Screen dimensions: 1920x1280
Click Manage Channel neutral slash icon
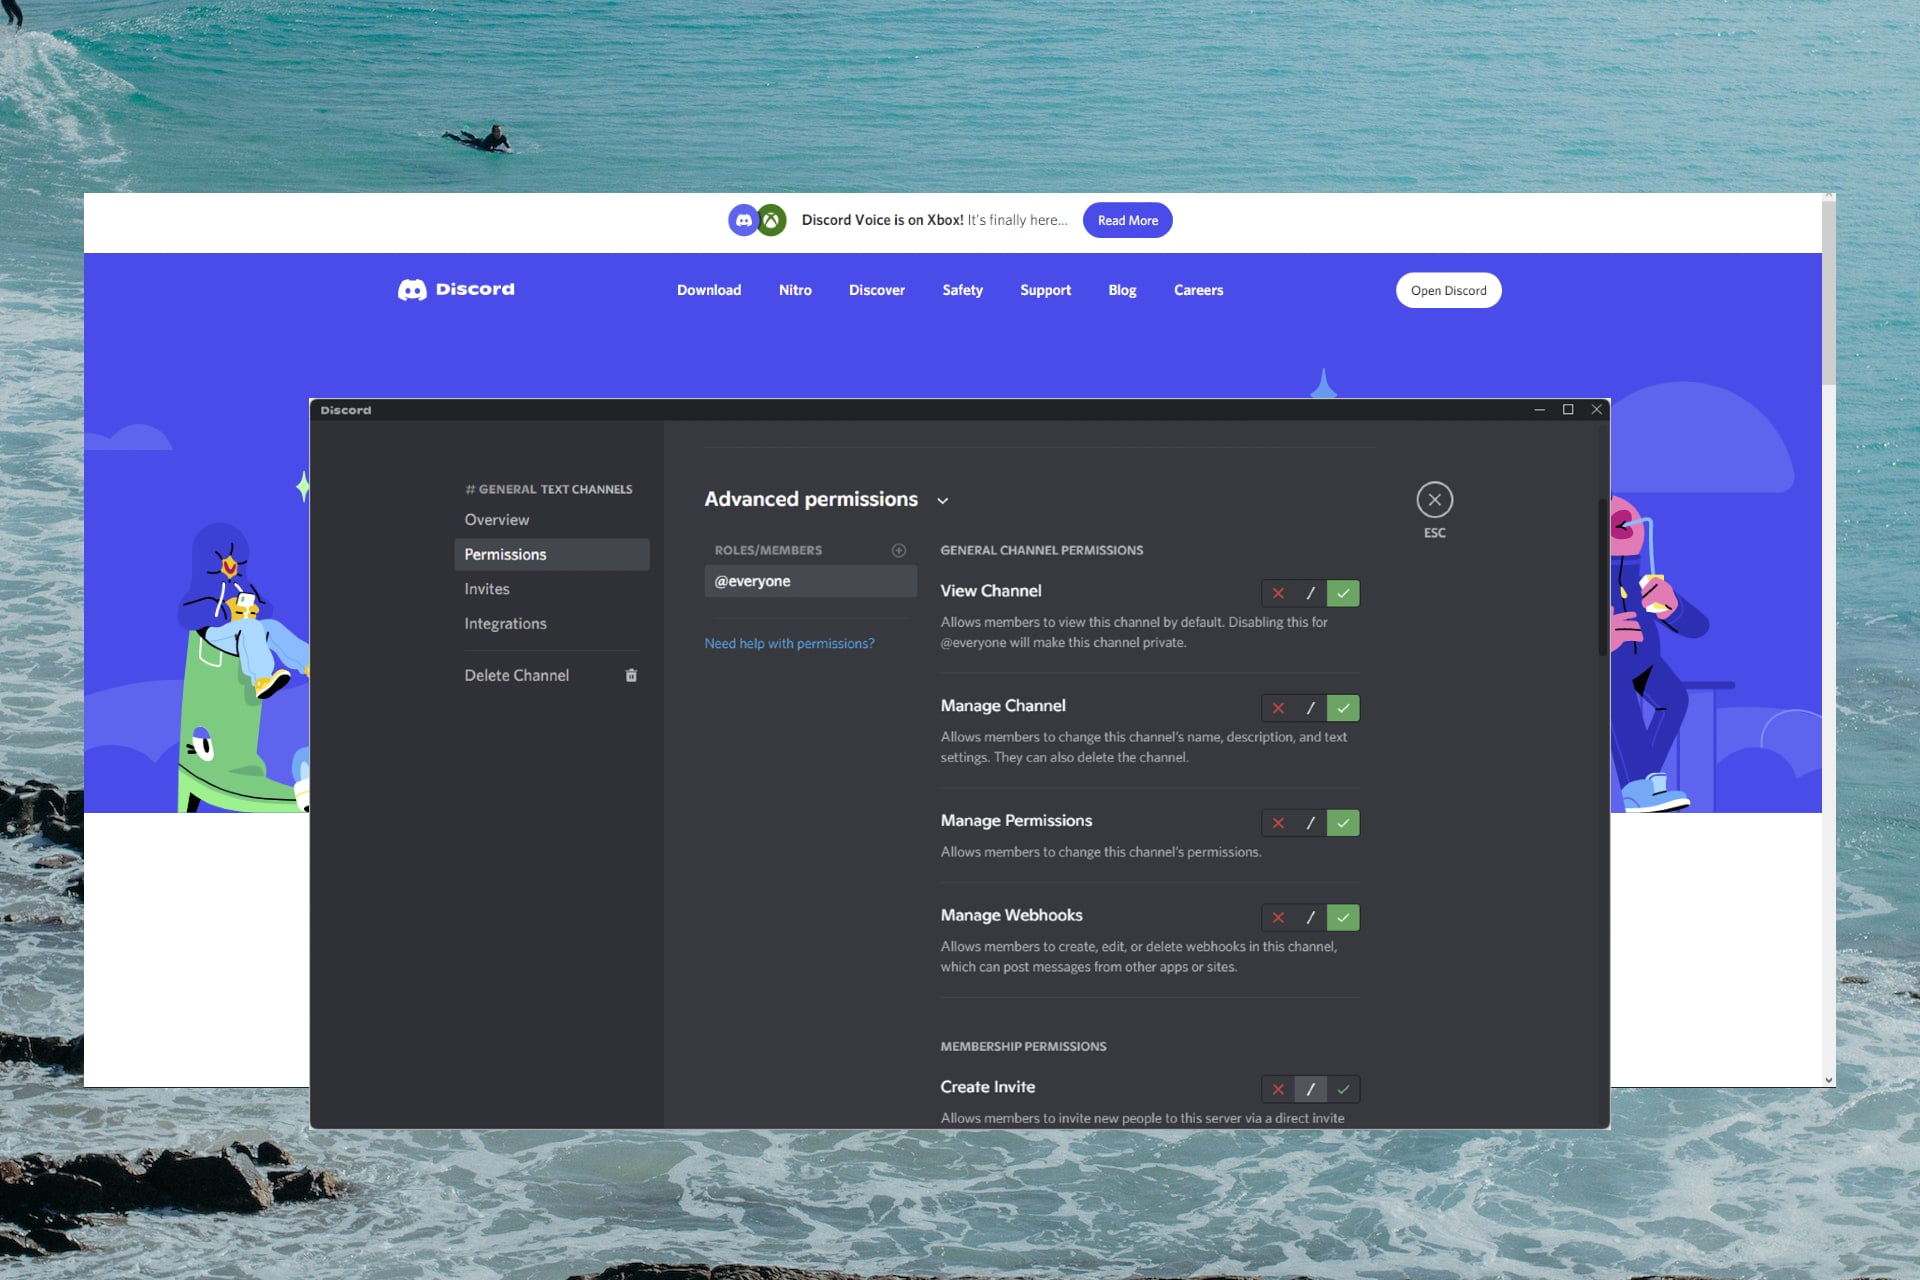point(1310,708)
